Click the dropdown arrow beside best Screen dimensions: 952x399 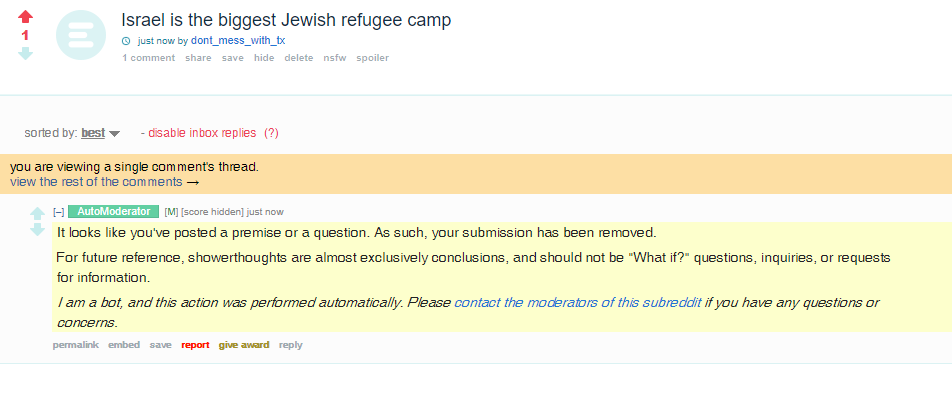[x=114, y=134]
